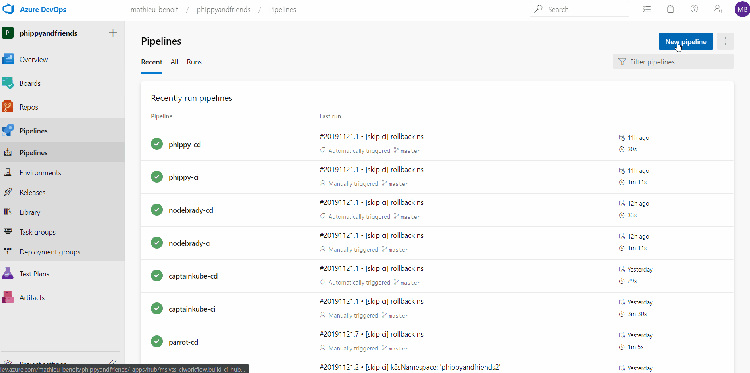The width and height of the screenshot is (750, 373).
Task: Open the last run of nodebrady-ci
Action: pyautogui.click(x=371, y=236)
